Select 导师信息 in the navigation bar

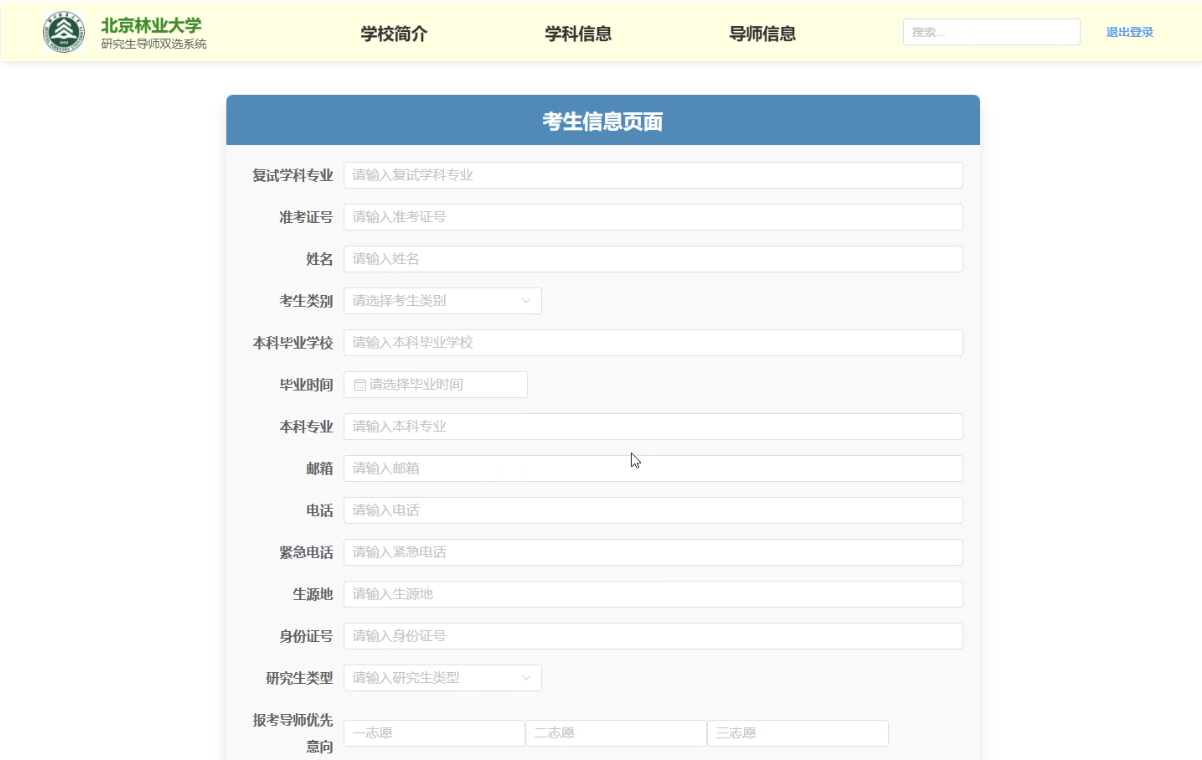(x=762, y=34)
